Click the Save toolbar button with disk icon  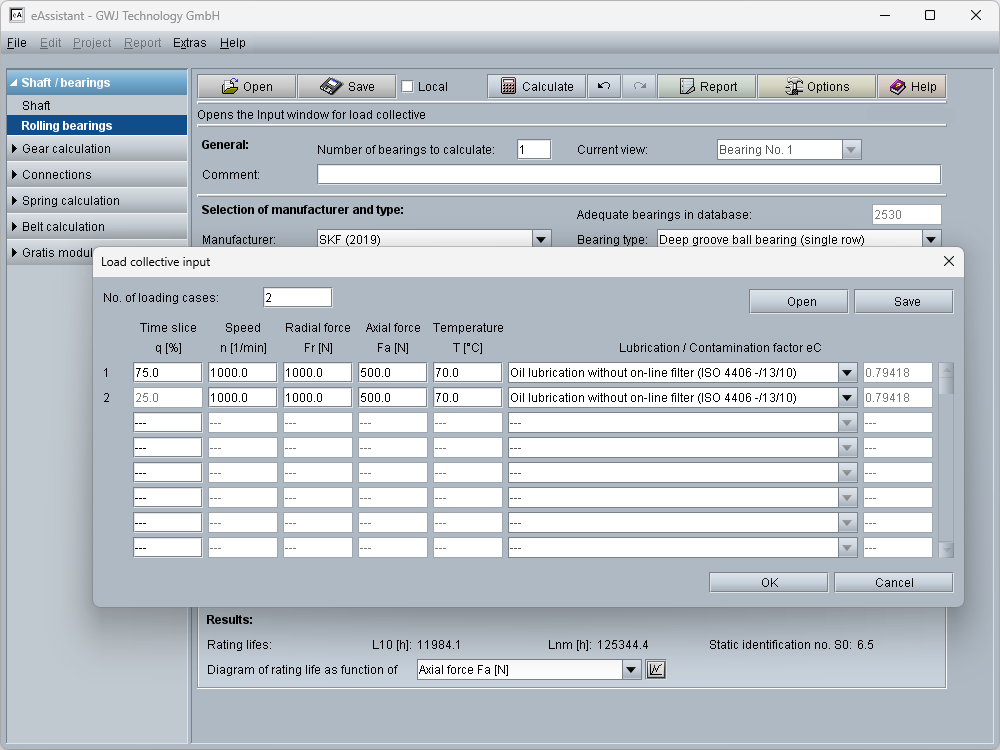coord(346,87)
